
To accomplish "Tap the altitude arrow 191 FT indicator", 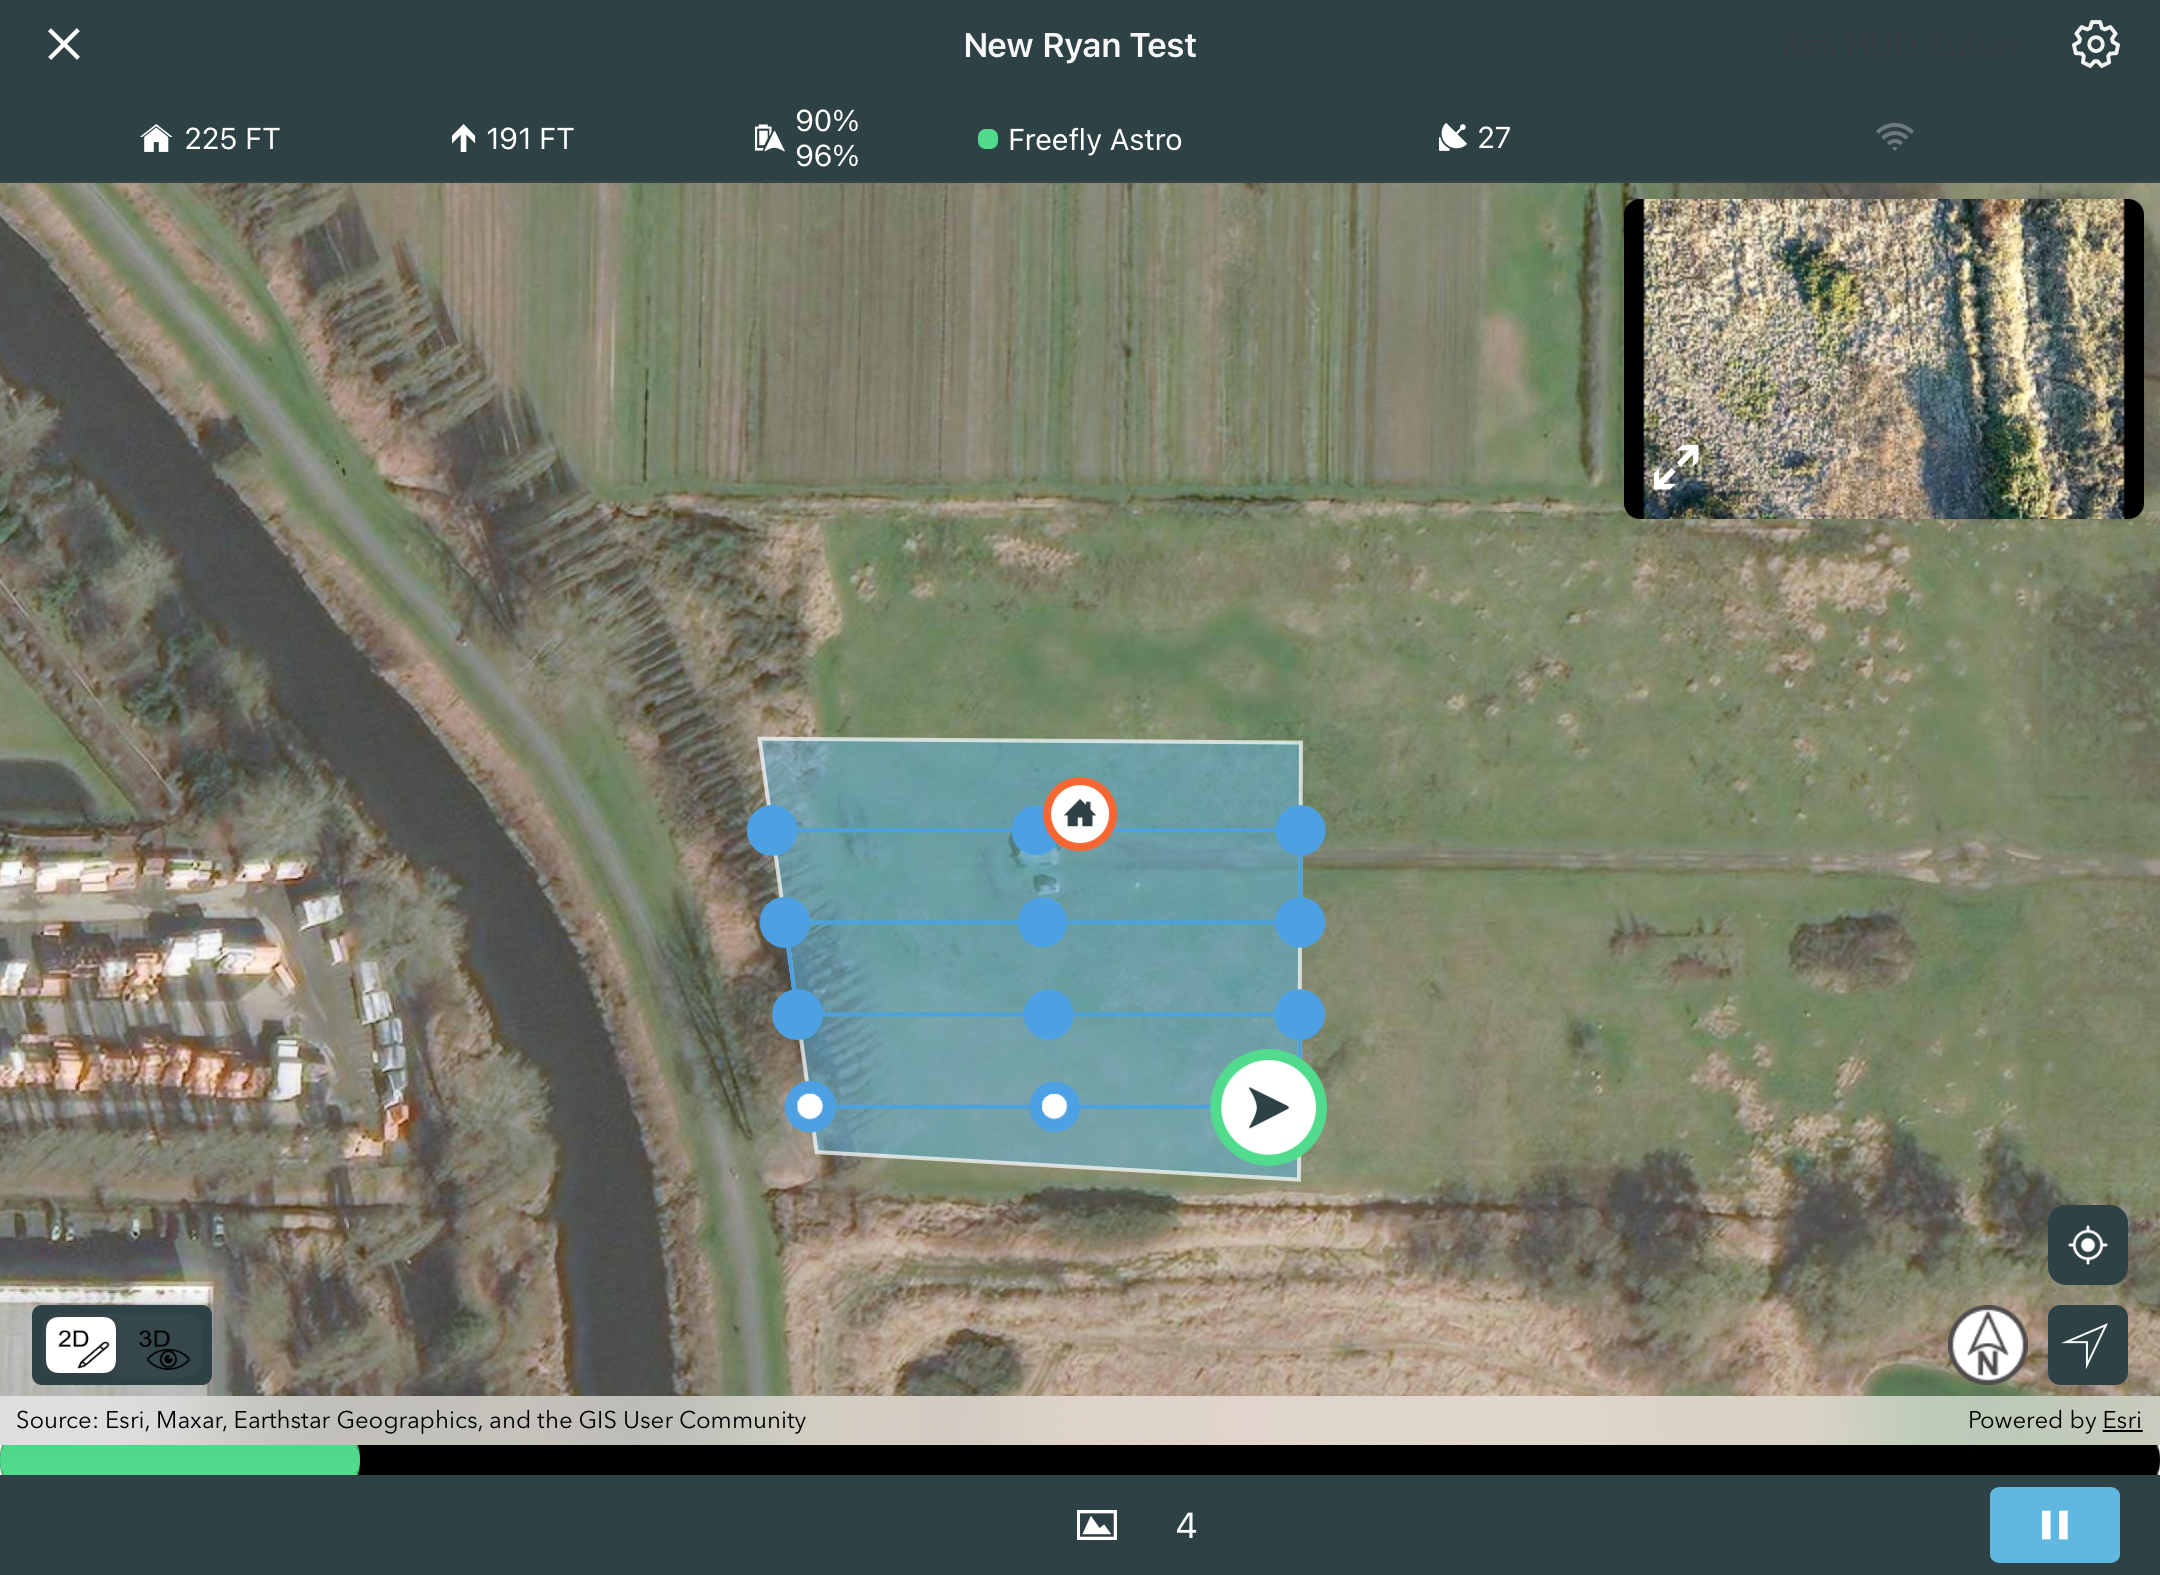I will [x=462, y=138].
